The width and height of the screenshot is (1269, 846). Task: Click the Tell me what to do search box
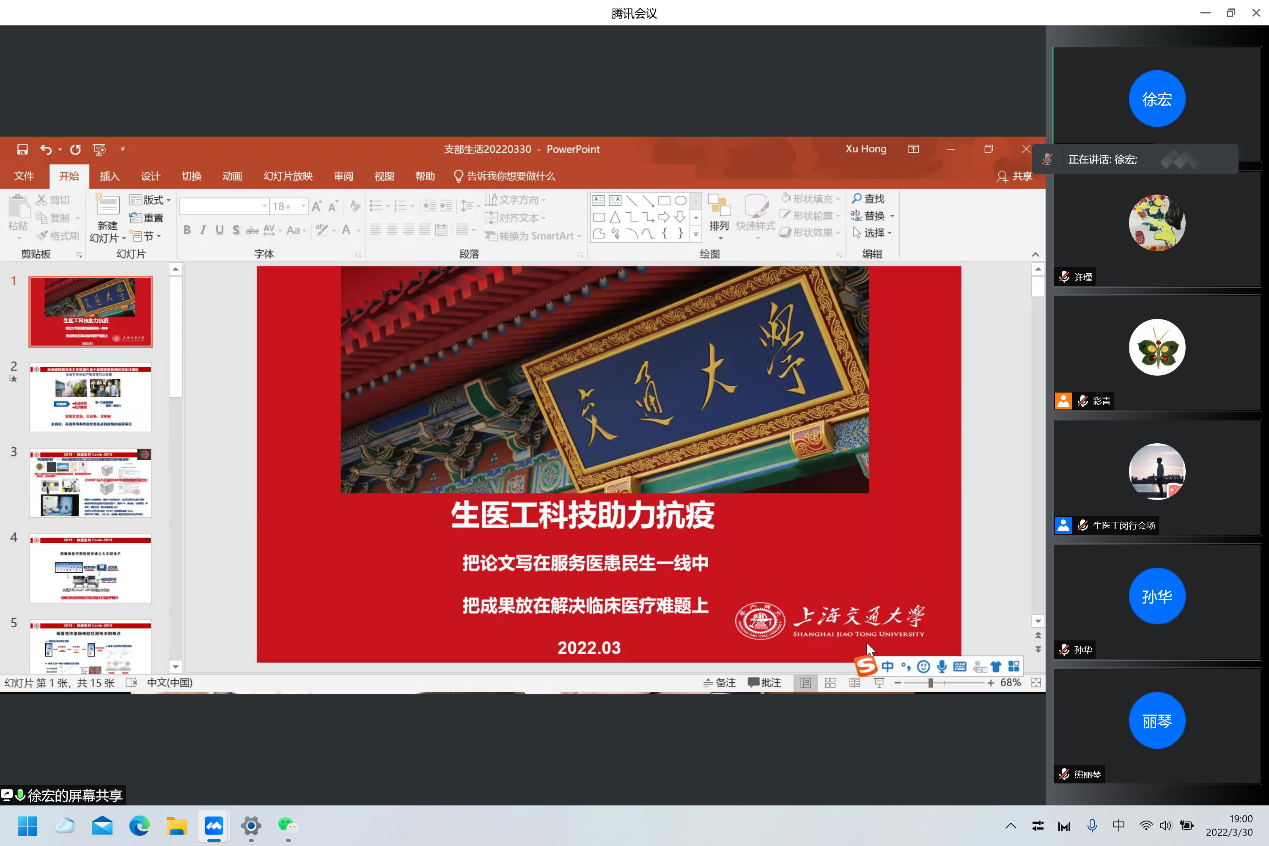point(504,176)
